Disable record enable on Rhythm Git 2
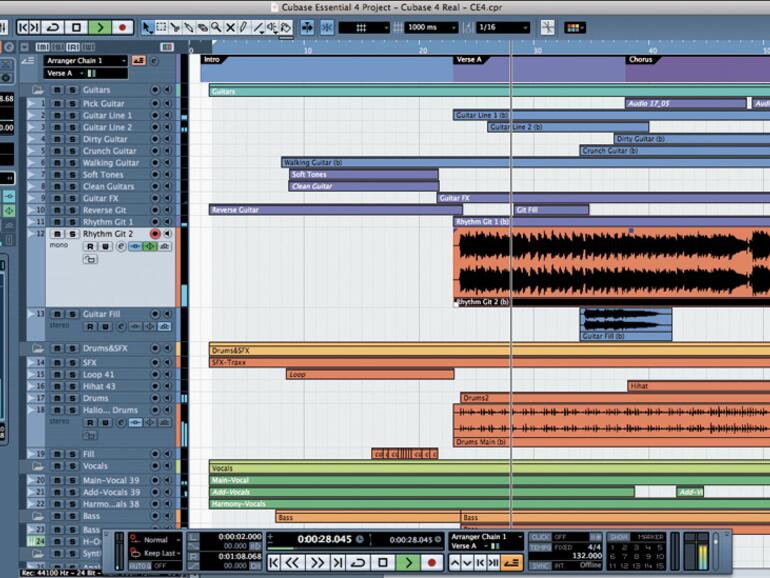The image size is (770, 578). [x=154, y=234]
